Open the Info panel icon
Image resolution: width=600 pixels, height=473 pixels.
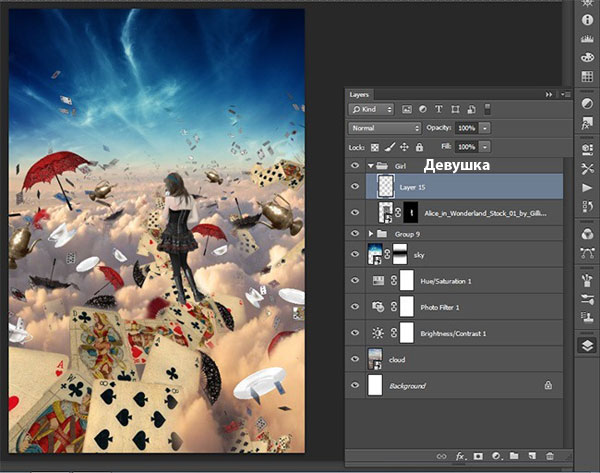tap(587, 20)
